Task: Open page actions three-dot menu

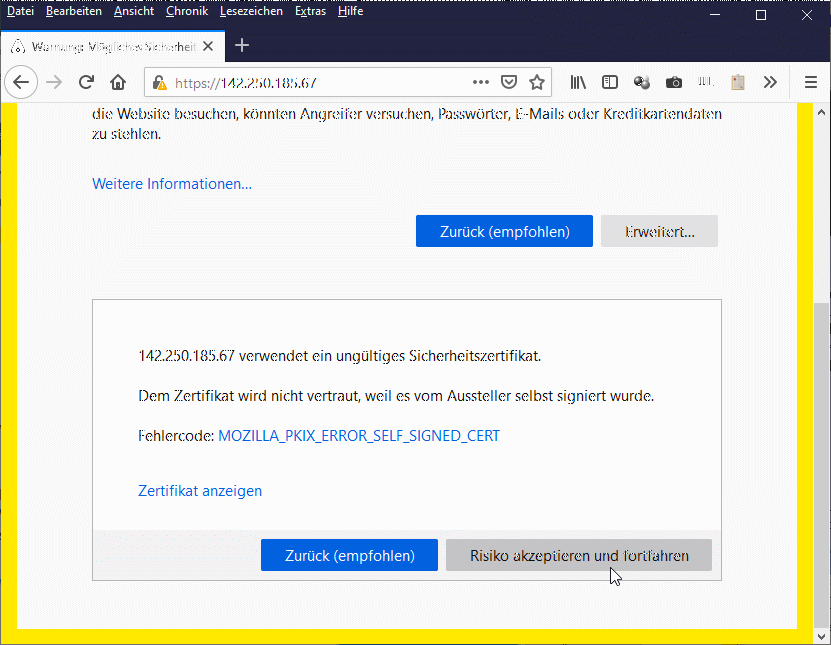Action: pyautogui.click(x=480, y=82)
